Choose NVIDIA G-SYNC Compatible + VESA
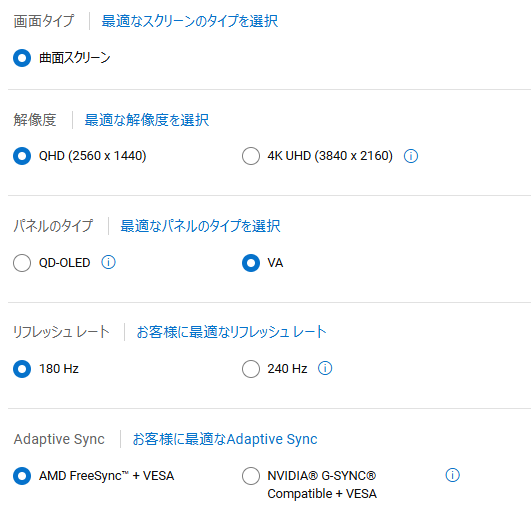 (x=251, y=476)
